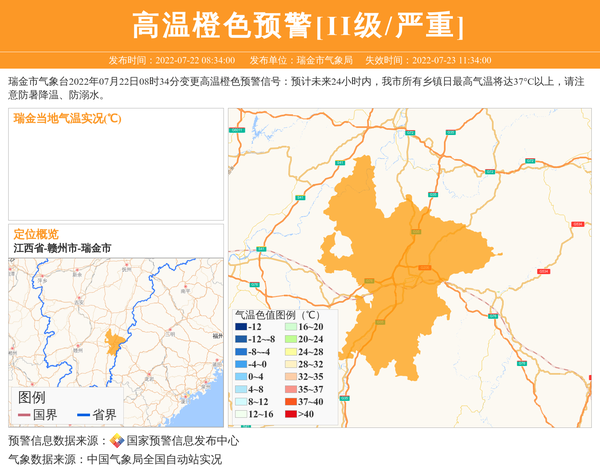The height and width of the screenshot is (471, 600).
Task: Click the 江西省-赣州市-瑞金市 location path
Action: [62, 247]
